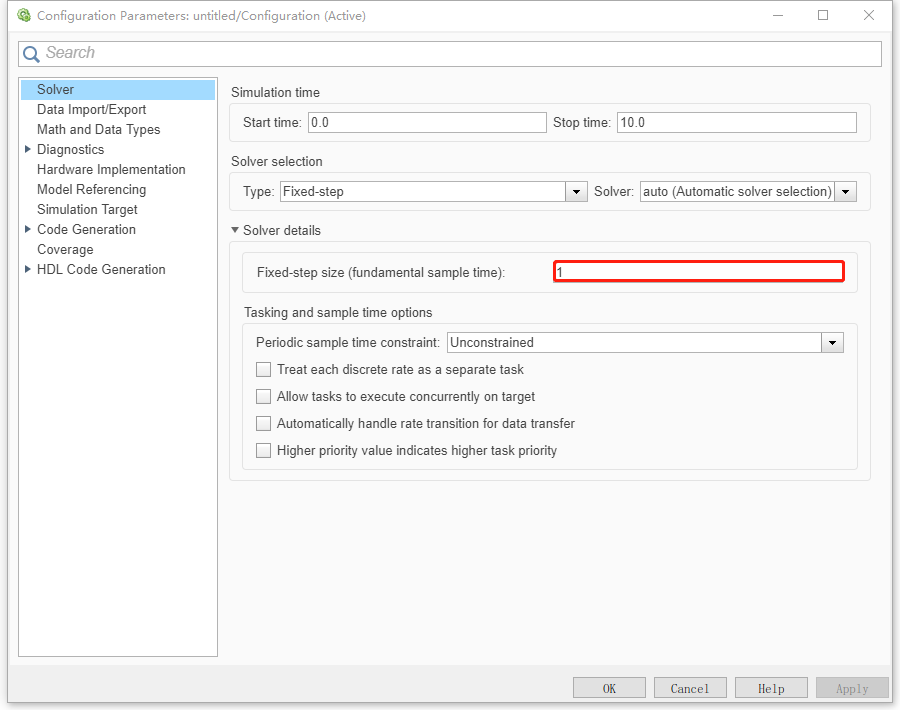The width and height of the screenshot is (900, 710).
Task: Click the OK button
Action: pyautogui.click(x=609, y=688)
